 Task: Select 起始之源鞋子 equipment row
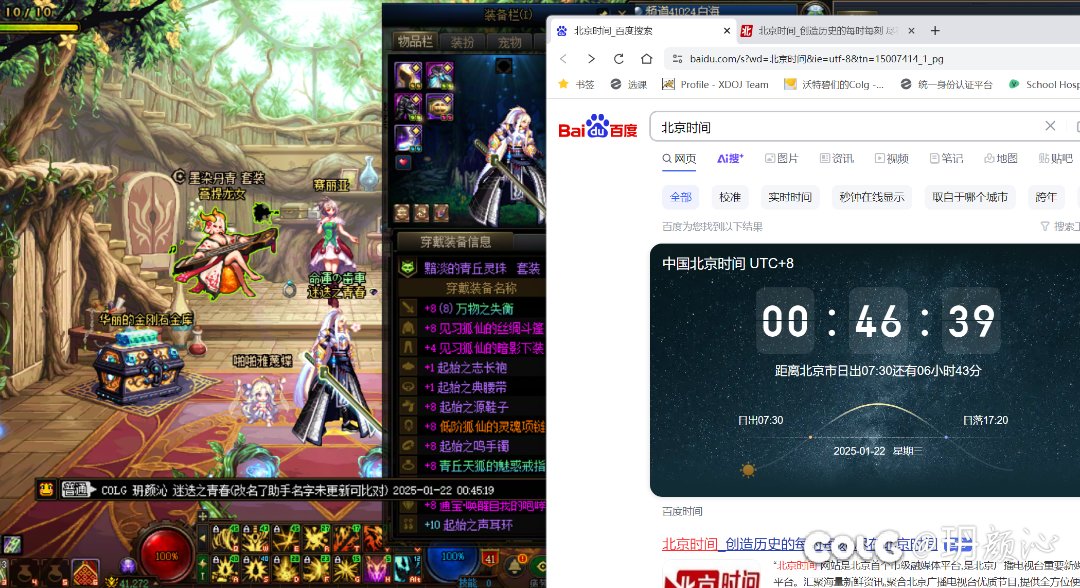pos(472,406)
